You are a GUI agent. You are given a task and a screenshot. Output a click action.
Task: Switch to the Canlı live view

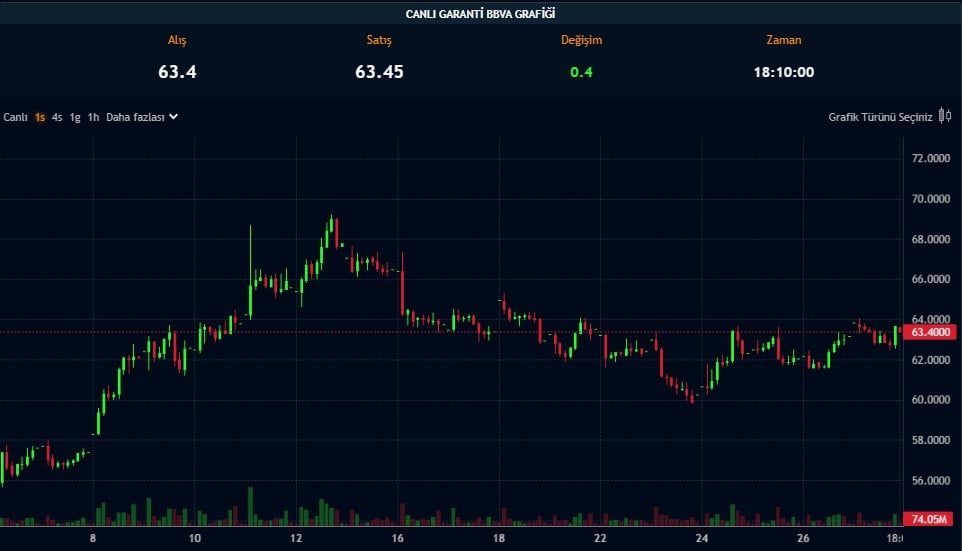tap(15, 117)
